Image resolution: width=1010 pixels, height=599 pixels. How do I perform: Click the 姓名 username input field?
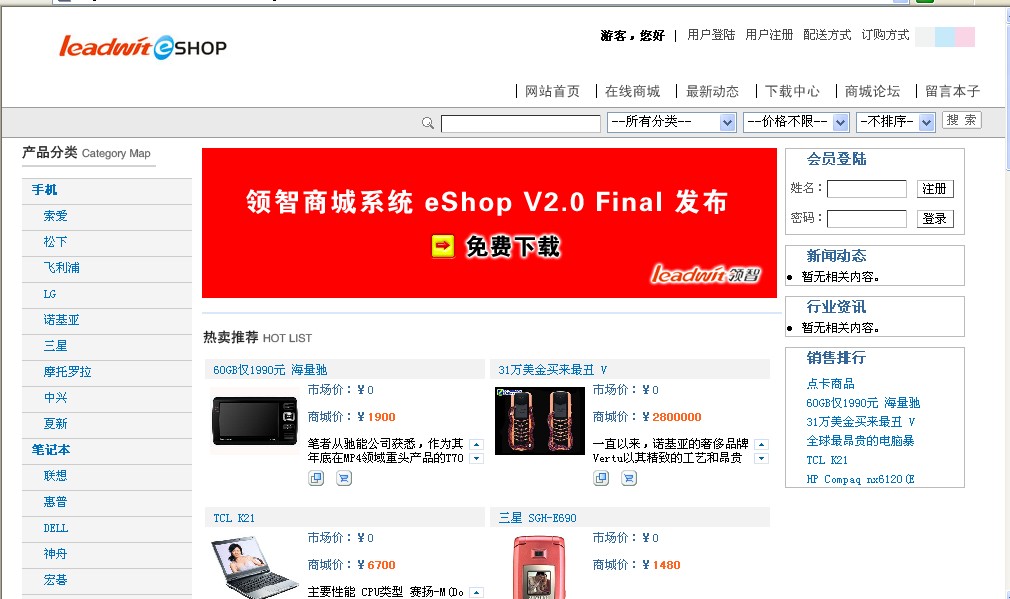pyautogui.click(x=867, y=189)
